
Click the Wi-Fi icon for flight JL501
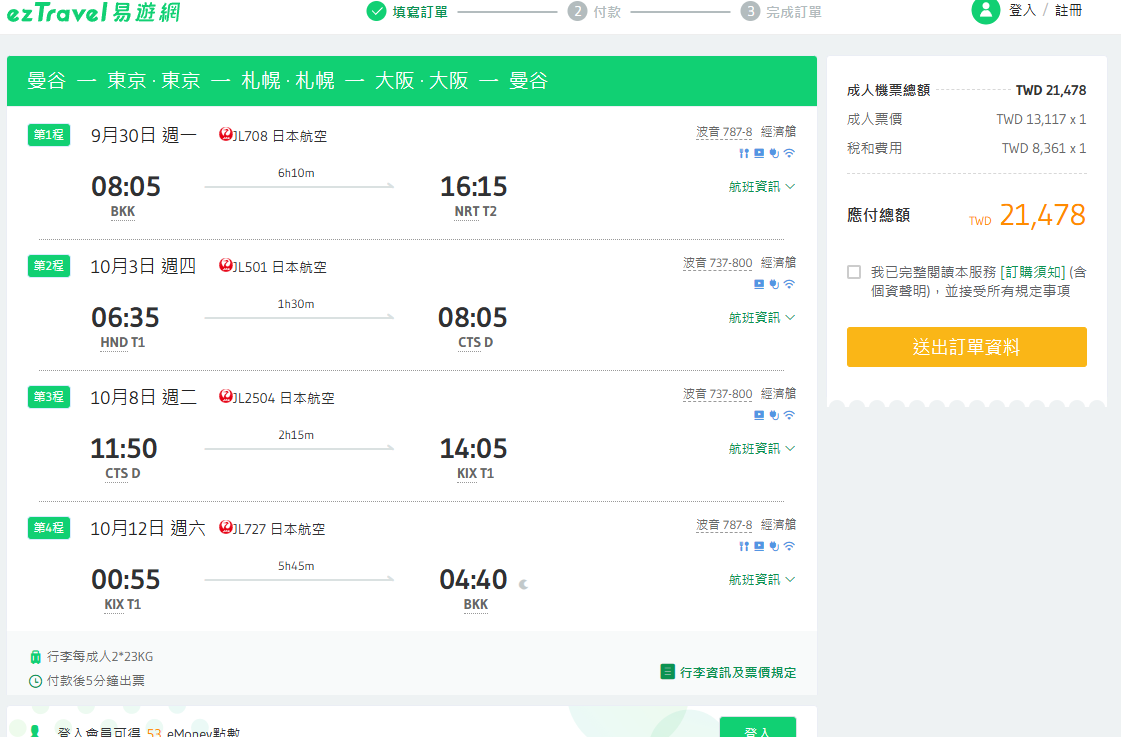coord(789,284)
